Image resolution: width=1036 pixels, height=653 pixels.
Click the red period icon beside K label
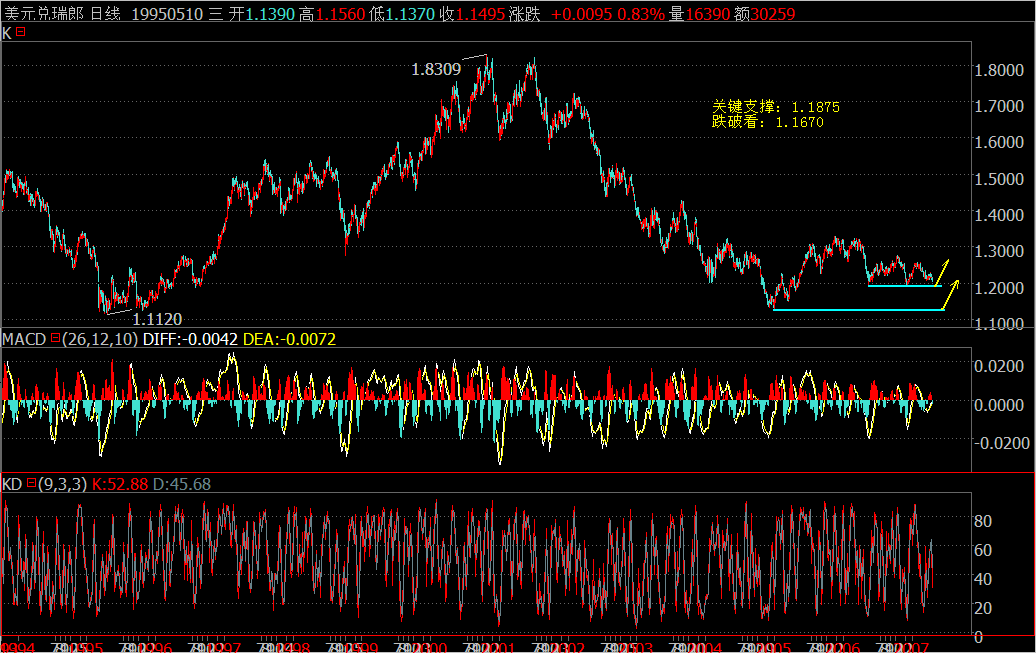click(22, 33)
